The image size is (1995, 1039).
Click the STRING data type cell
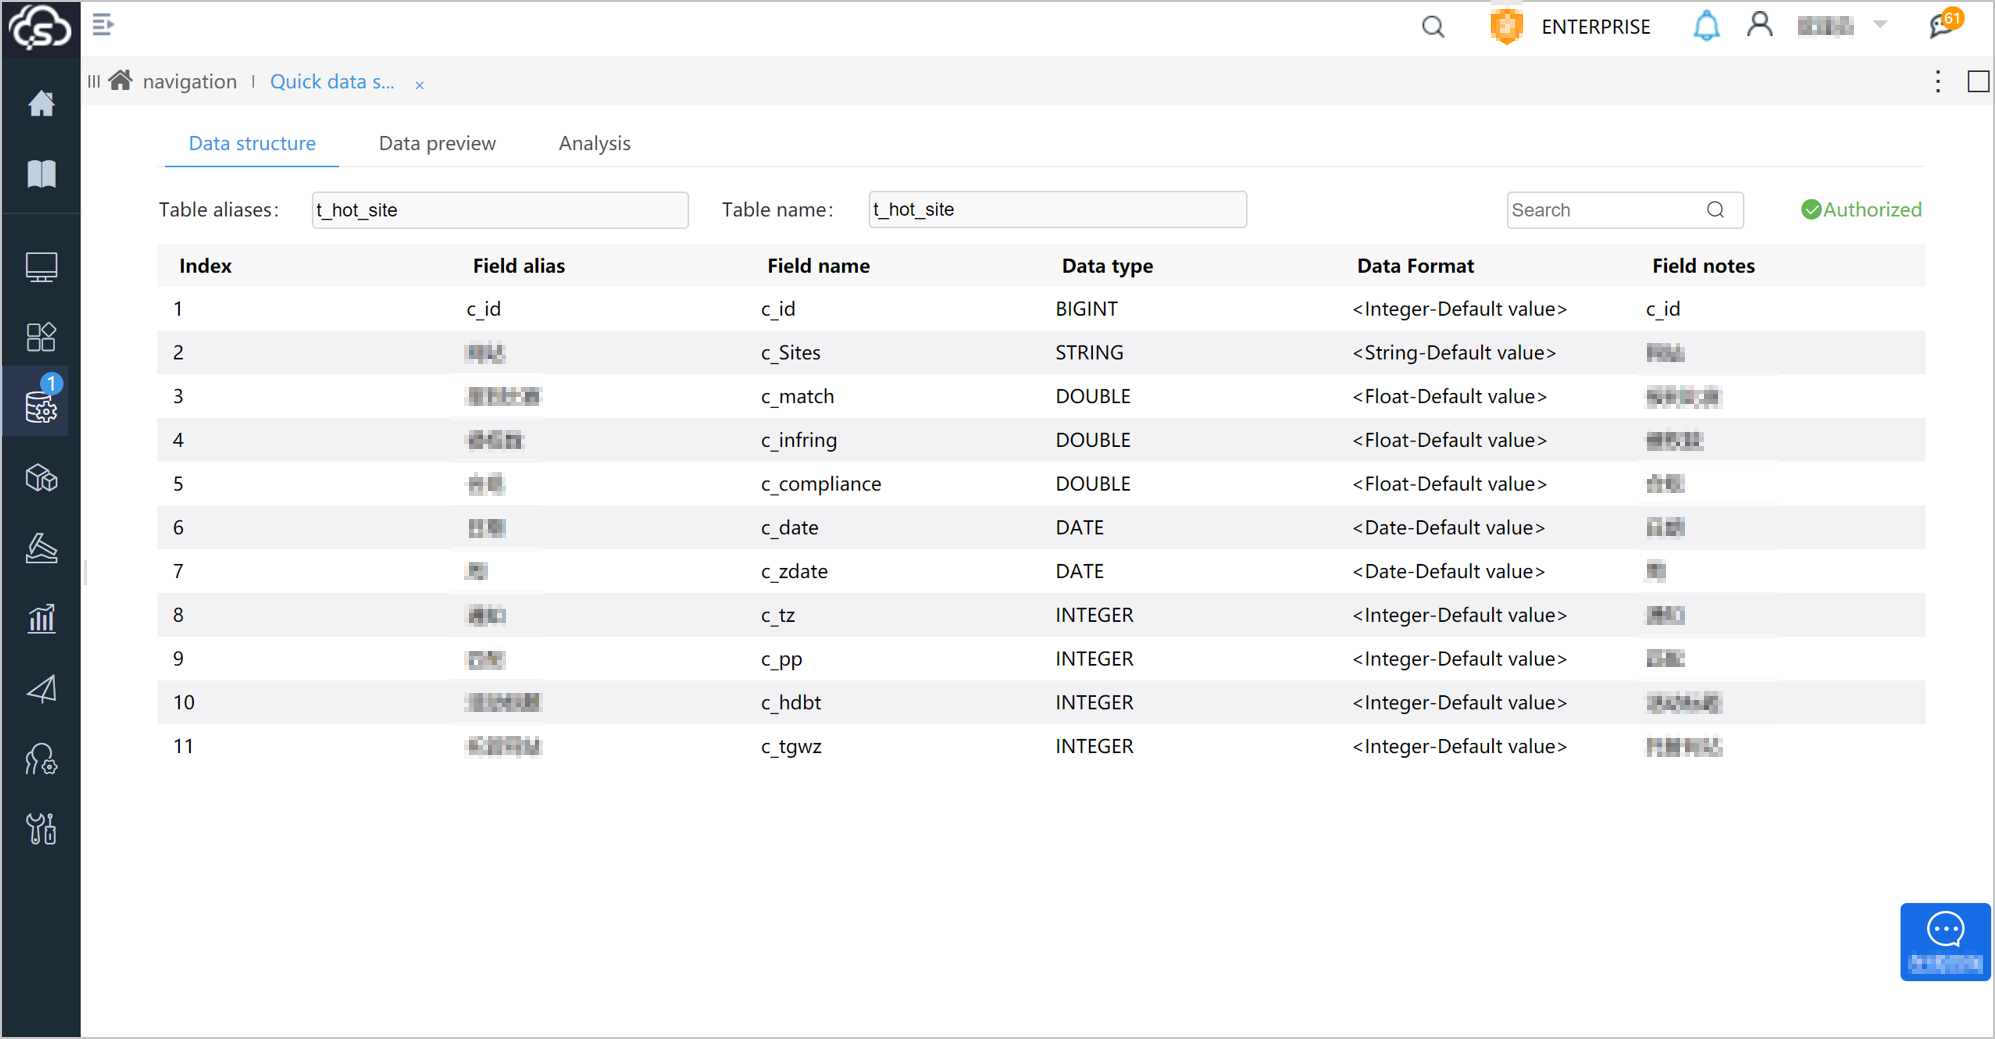[x=1089, y=353]
